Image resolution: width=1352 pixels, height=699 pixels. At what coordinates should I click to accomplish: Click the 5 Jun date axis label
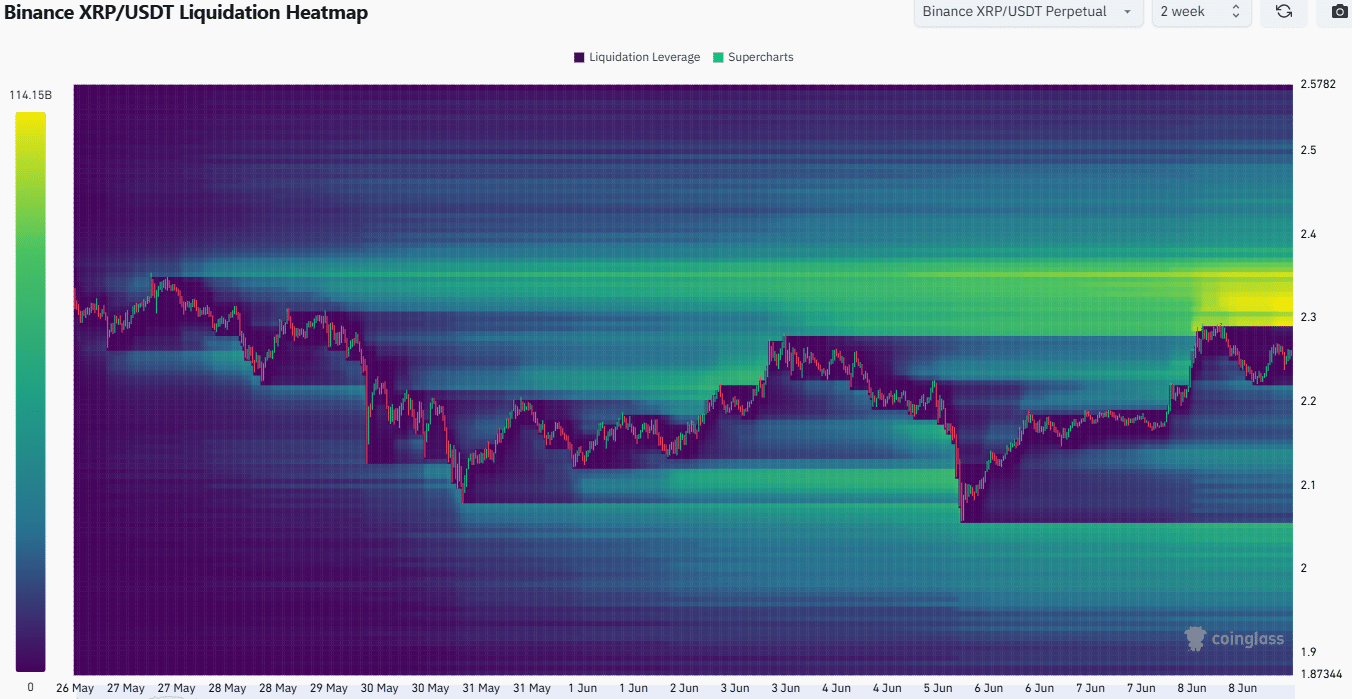(937, 688)
